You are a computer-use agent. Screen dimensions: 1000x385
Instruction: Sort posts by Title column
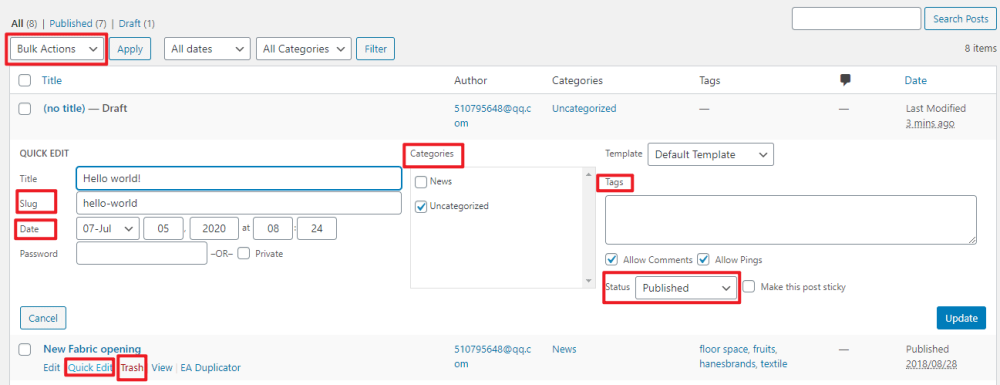[x=52, y=81]
